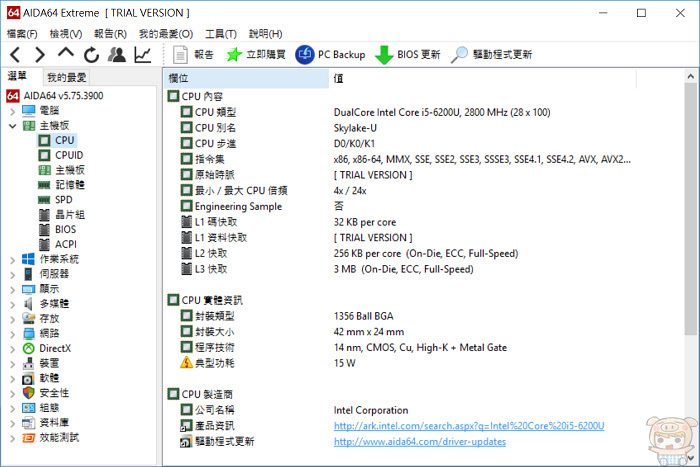Open PC Backup from the toolbar
Screen dimensions: 700x467
(330, 55)
